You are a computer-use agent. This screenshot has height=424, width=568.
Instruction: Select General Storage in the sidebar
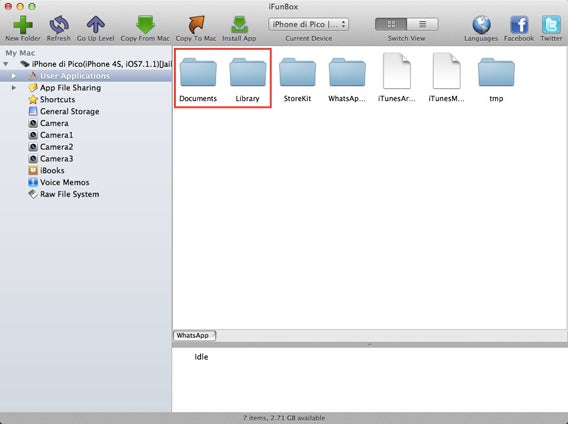click(86, 111)
